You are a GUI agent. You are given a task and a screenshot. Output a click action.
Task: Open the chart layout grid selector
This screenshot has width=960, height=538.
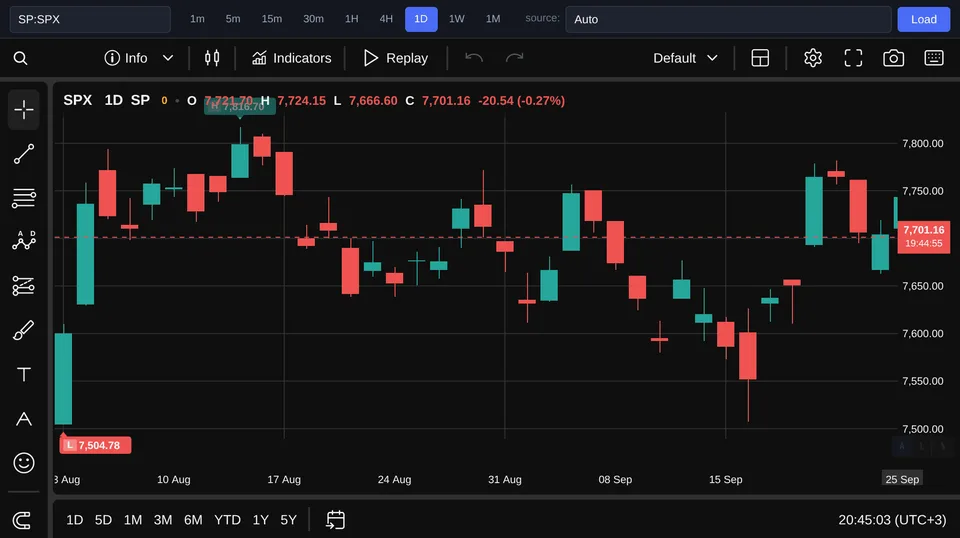(x=760, y=58)
